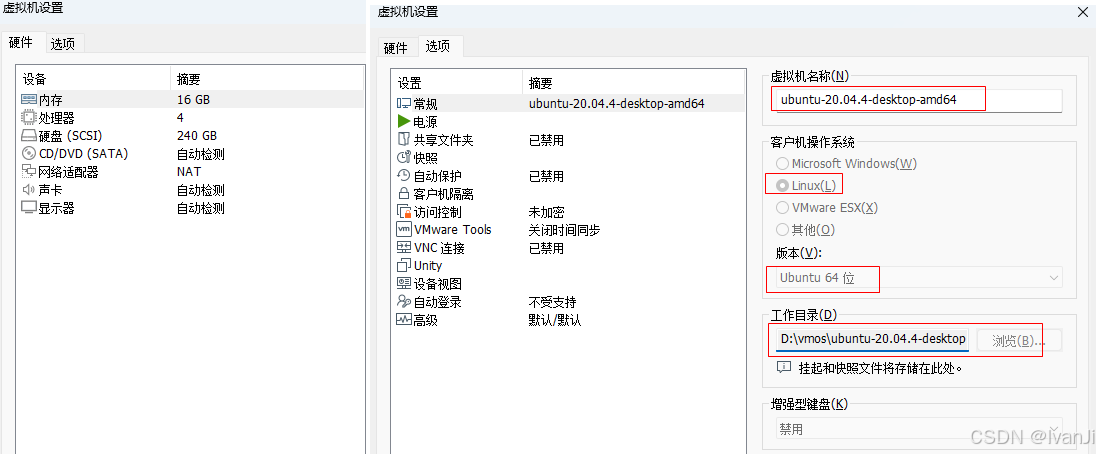This screenshot has width=1099, height=454.
Task: Click the NAT network adapter summary
Action: (x=189, y=172)
